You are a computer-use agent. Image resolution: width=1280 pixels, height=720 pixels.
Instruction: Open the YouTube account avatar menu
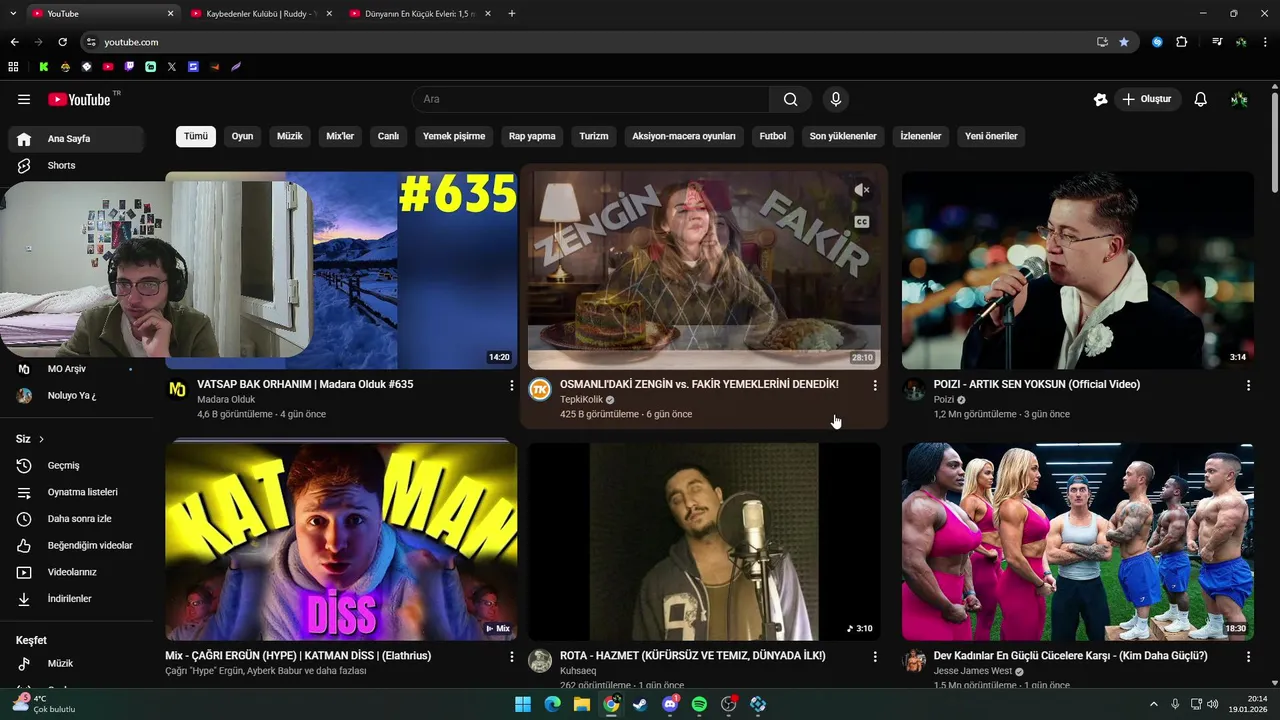(x=1239, y=99)
